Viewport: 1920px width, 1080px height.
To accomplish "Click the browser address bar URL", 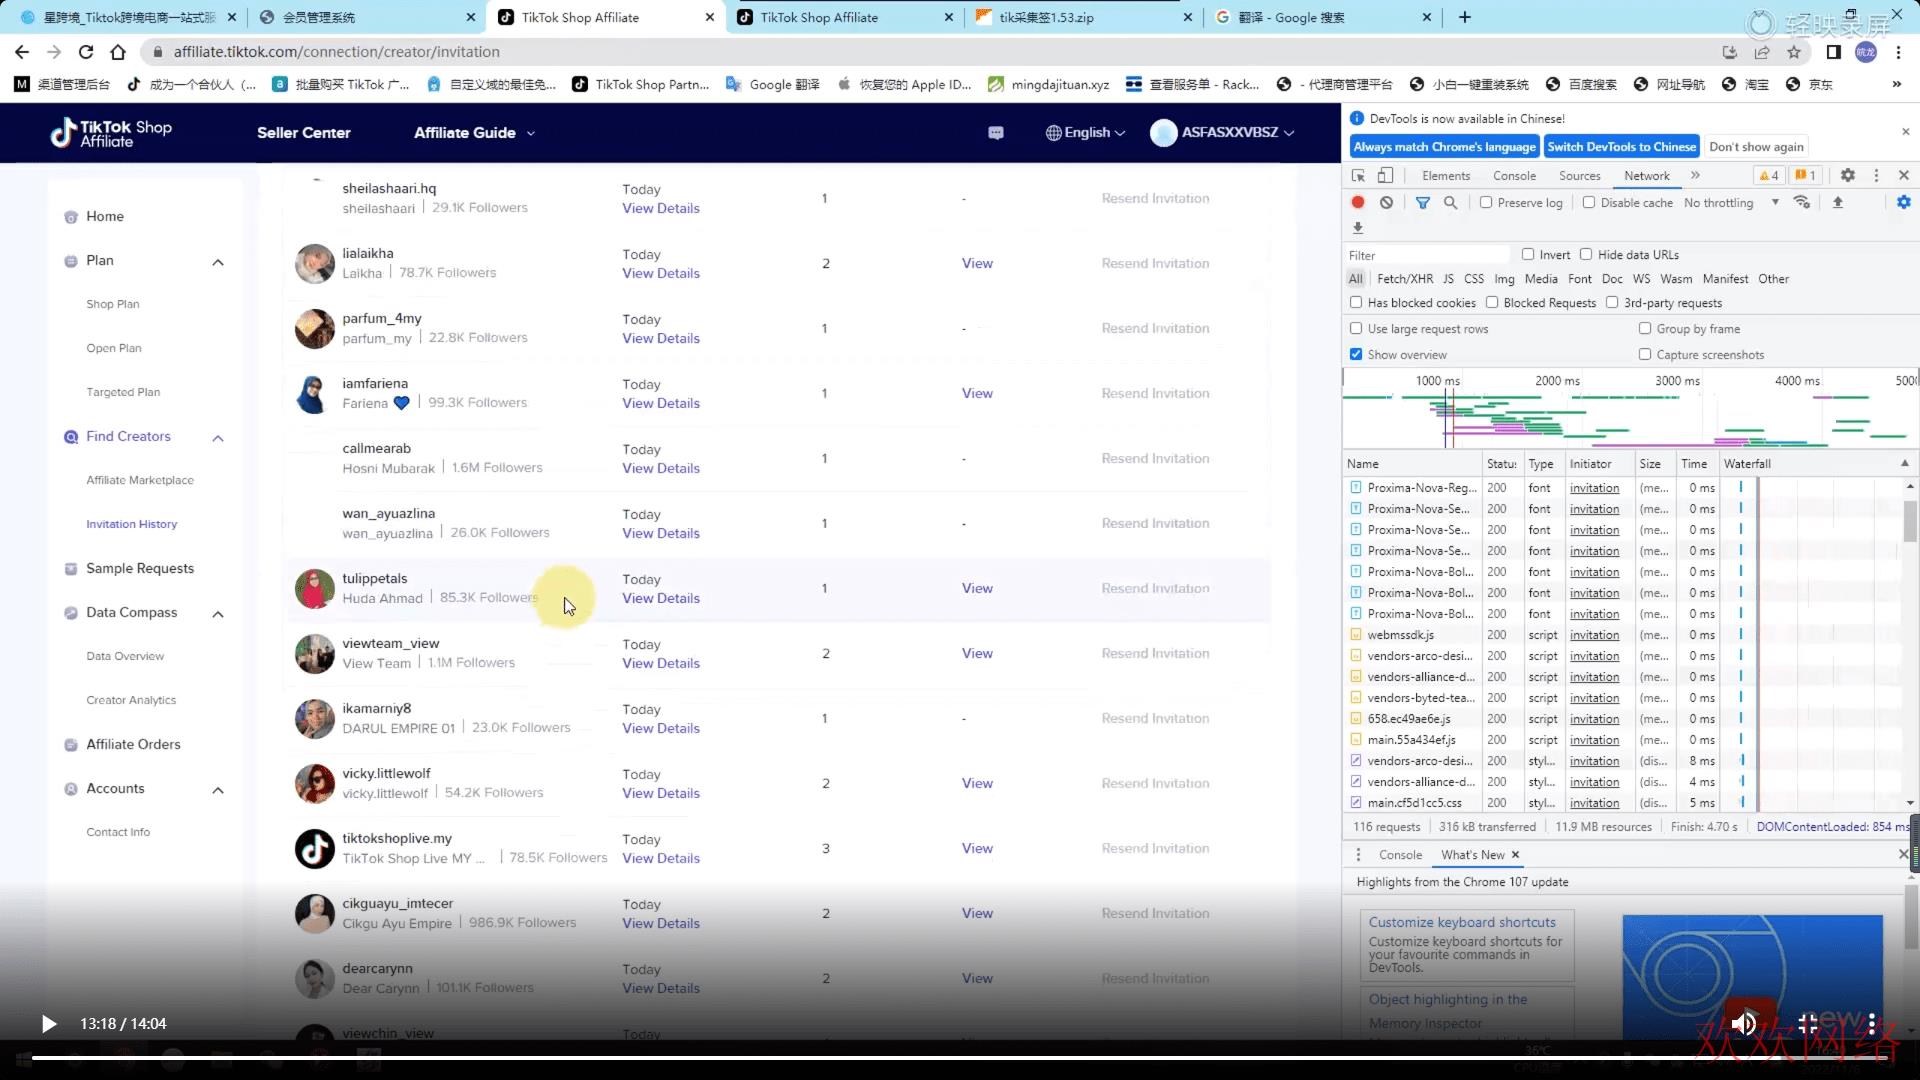I will tap(336, 52).
